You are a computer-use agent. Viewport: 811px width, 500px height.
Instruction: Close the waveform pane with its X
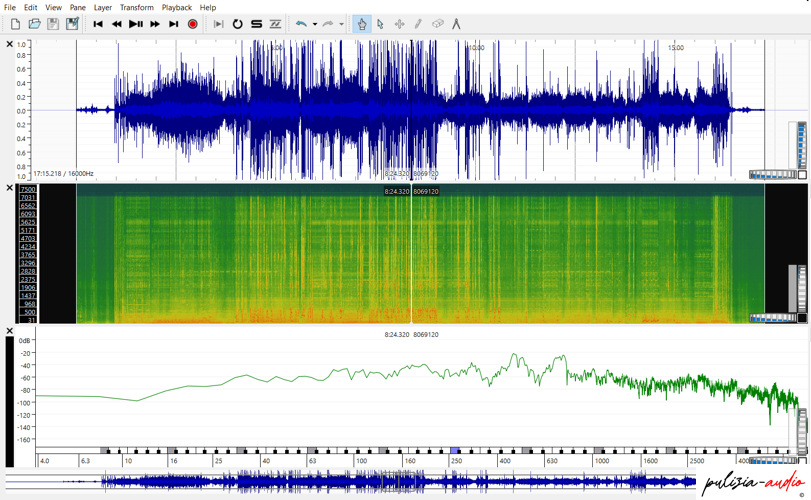point(9,44)
